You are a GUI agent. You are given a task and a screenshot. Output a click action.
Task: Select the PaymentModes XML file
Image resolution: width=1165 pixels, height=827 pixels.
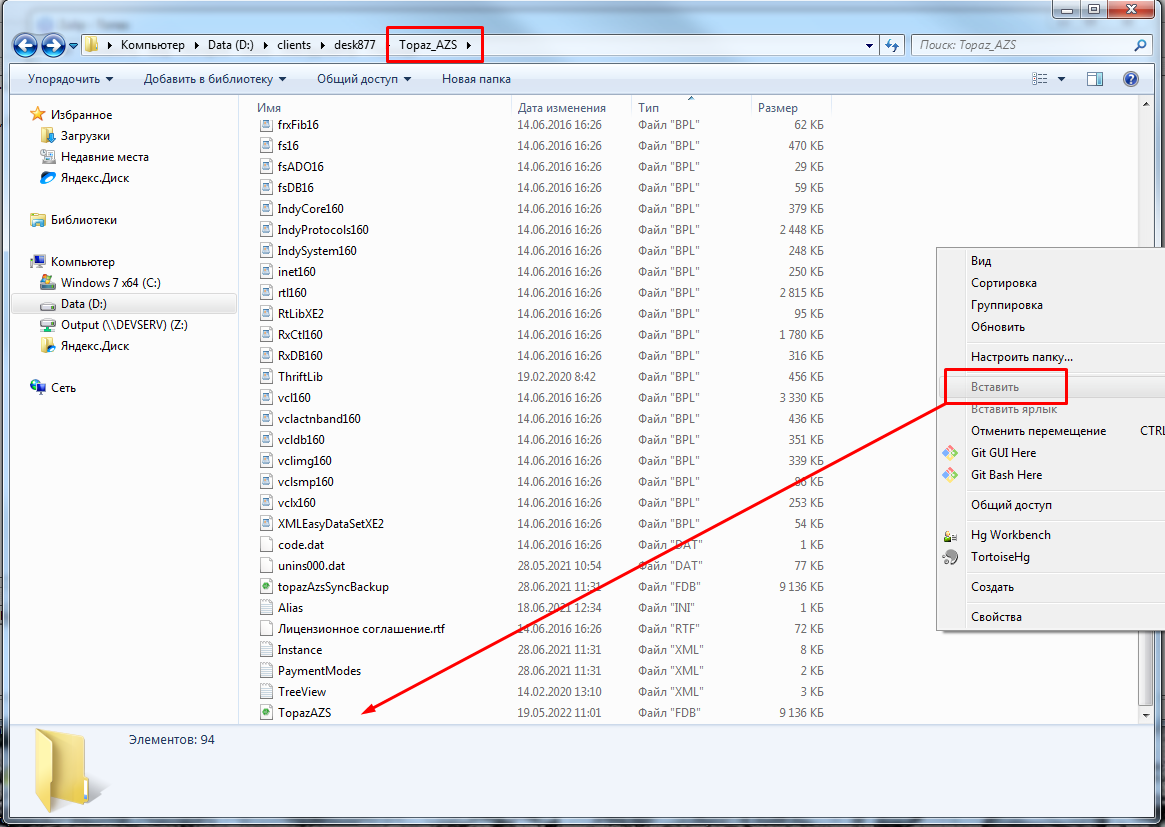319,671
